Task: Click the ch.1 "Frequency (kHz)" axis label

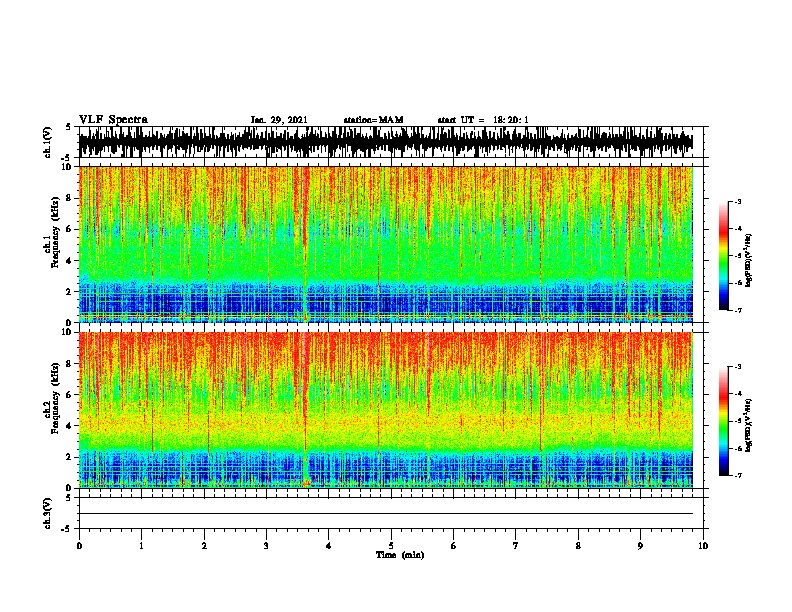Action: (x=56, y=233)
